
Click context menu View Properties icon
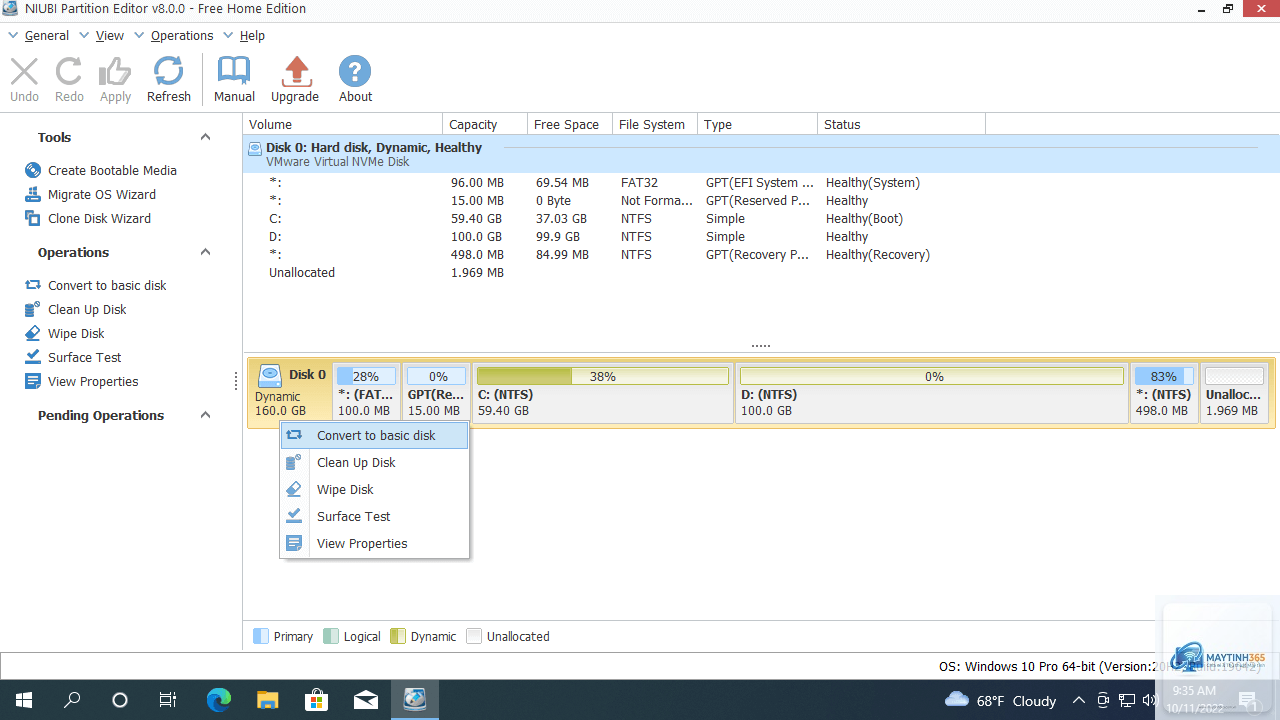point(294,543)
